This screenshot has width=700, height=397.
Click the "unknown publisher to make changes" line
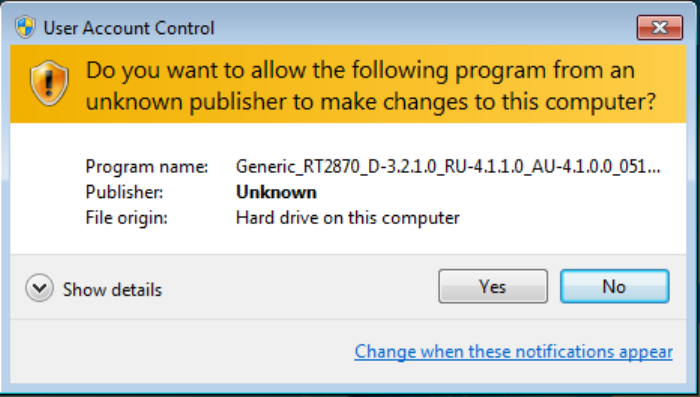(x=371, y=102)
